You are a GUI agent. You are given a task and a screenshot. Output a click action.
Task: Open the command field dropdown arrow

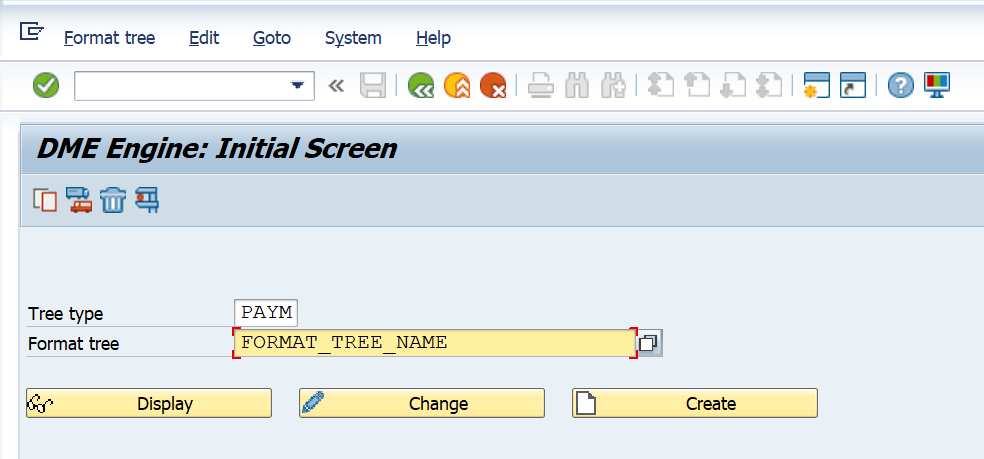pyautogui.click(x=297, y=85)
